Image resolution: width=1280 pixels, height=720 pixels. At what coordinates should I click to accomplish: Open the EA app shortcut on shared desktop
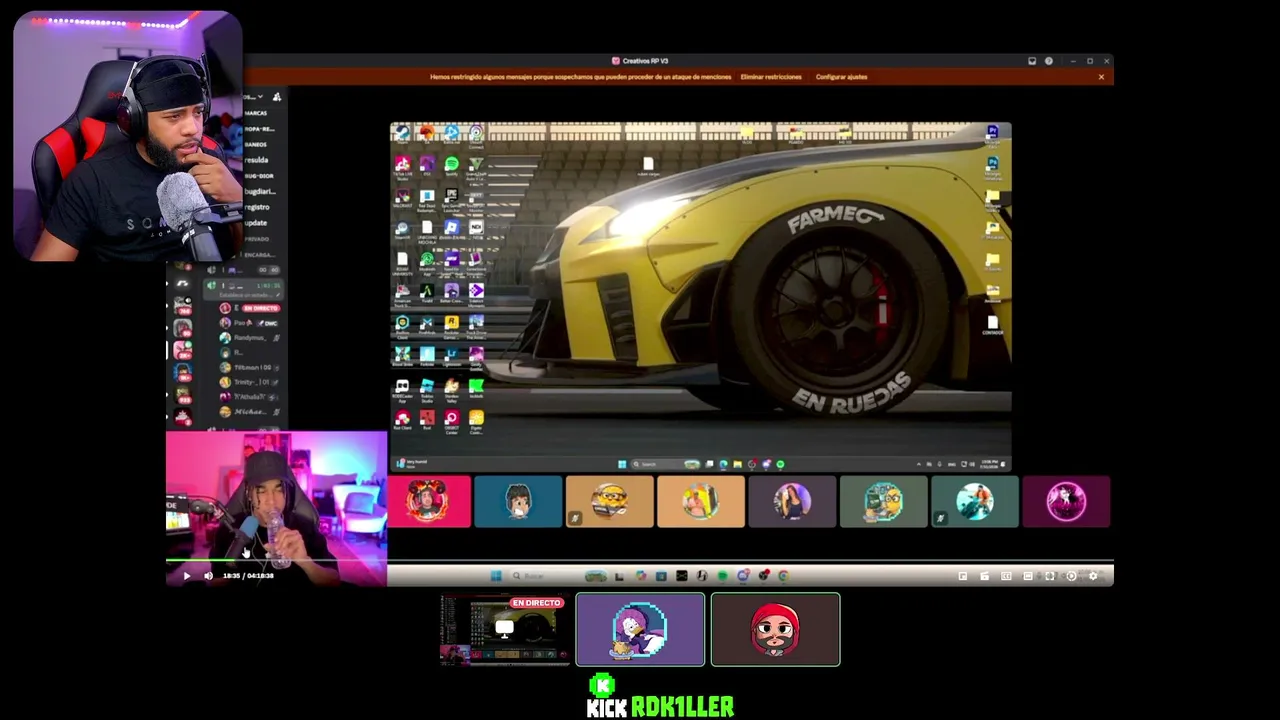(427, 133)
